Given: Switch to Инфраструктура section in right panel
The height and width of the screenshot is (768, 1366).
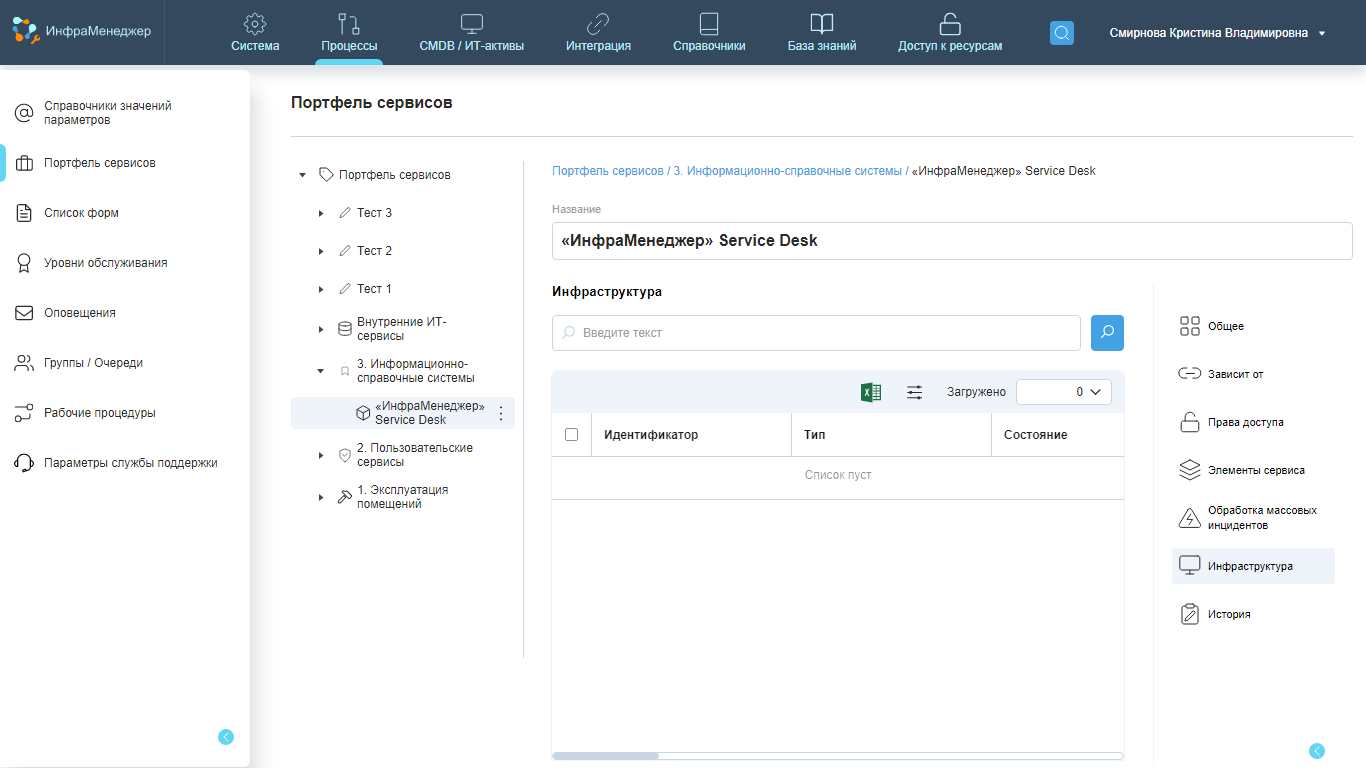Looking at the screenshot, I should [1253, 566].
